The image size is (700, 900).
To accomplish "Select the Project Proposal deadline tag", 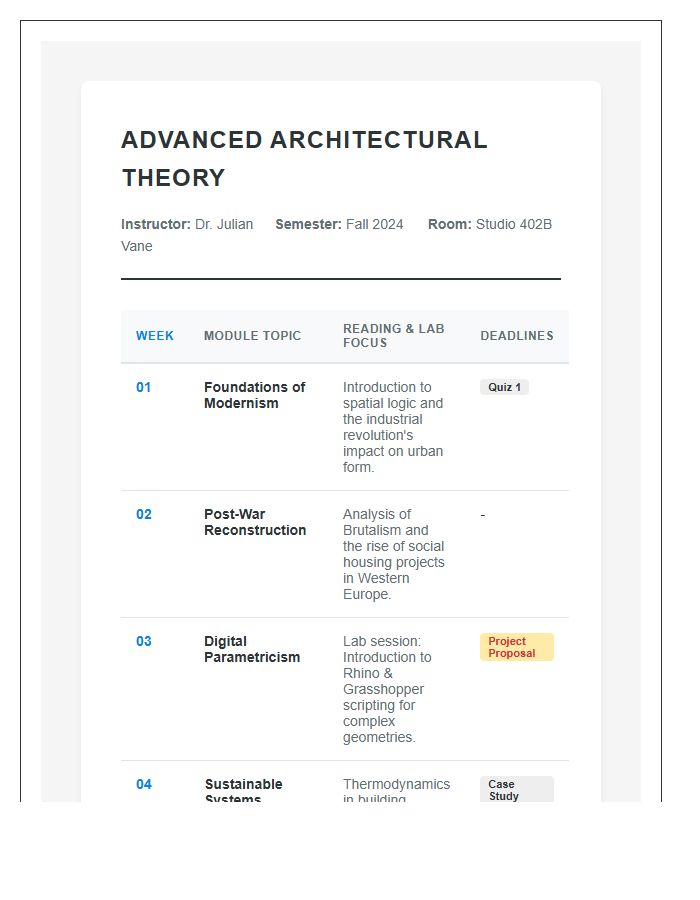I will click(x=516, y=647).
